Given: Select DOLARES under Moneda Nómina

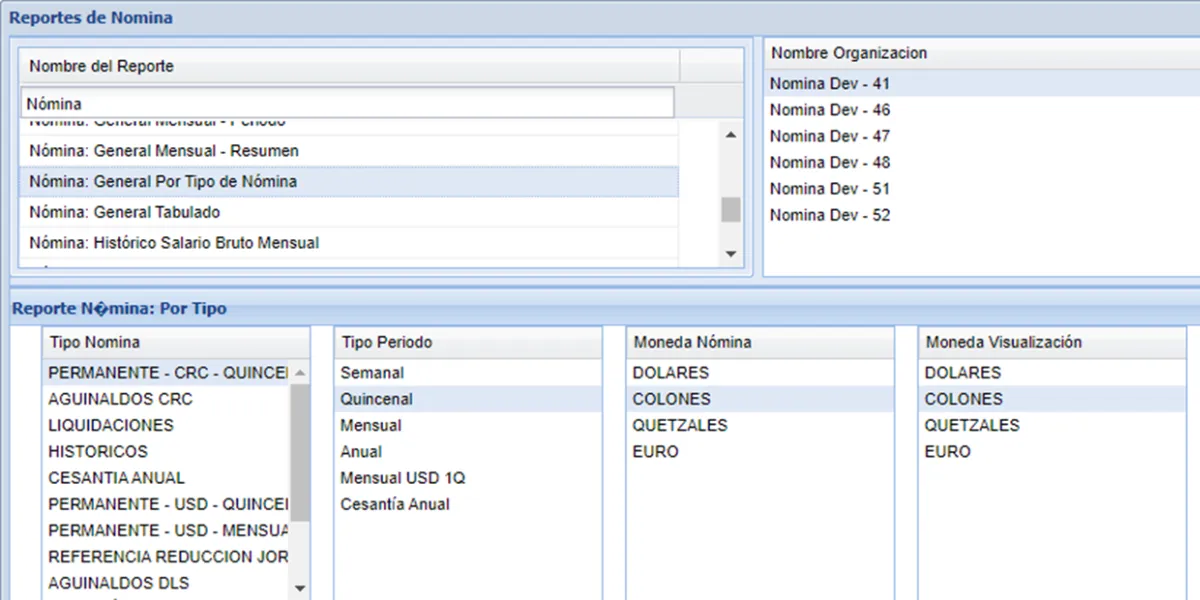Looking at the screenshot, I should (671, 373).
